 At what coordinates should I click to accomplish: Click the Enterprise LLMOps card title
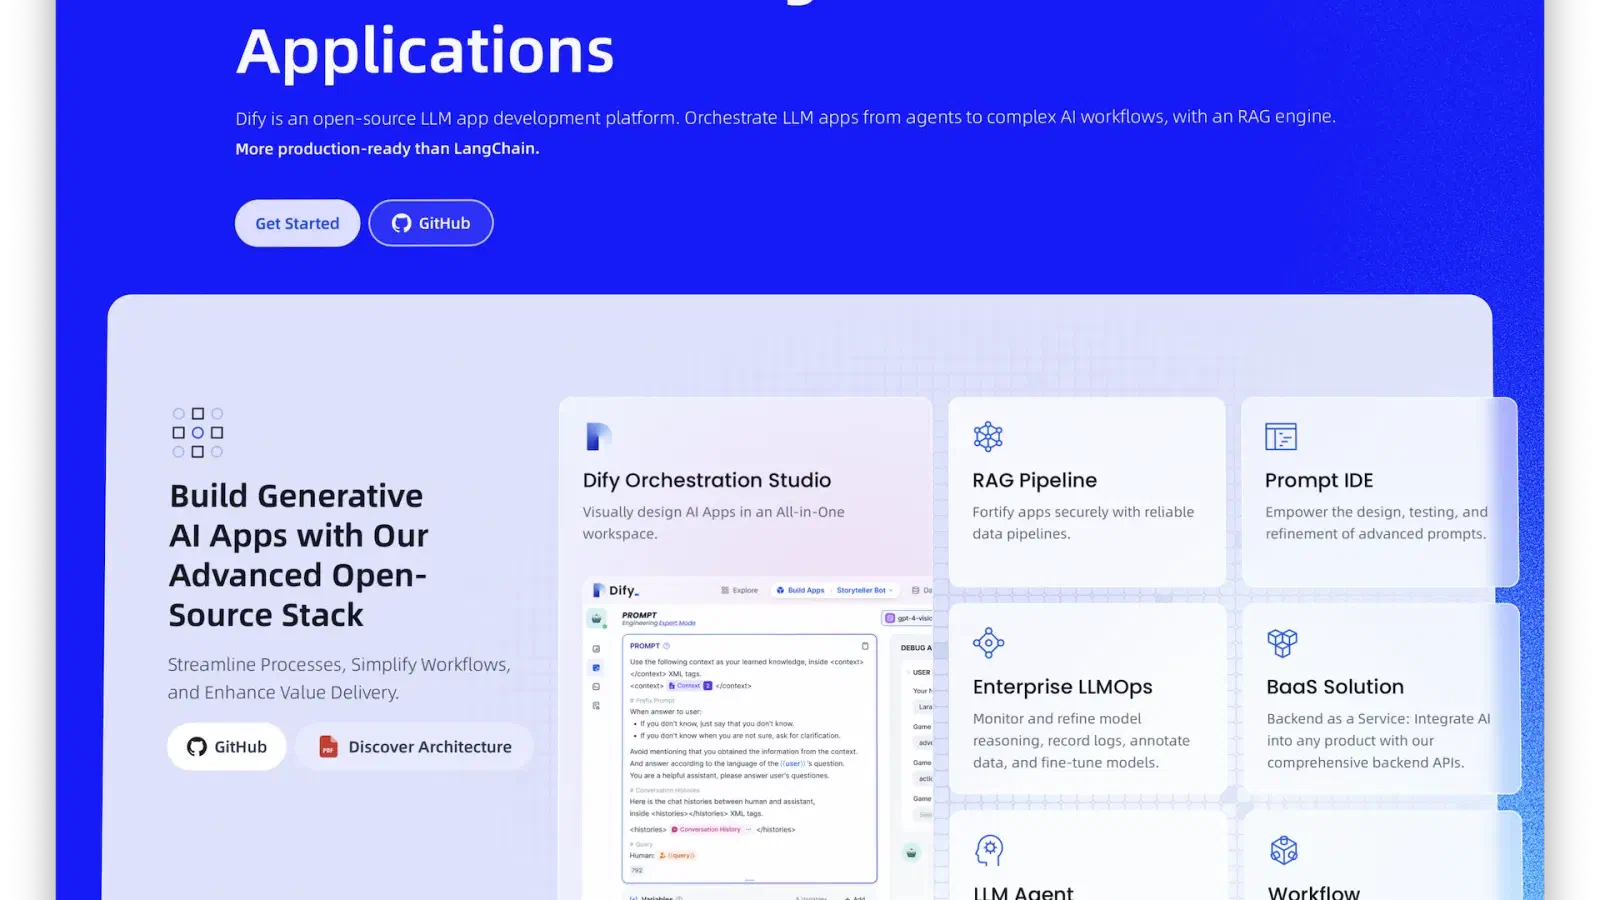[x=1063, y=687]
